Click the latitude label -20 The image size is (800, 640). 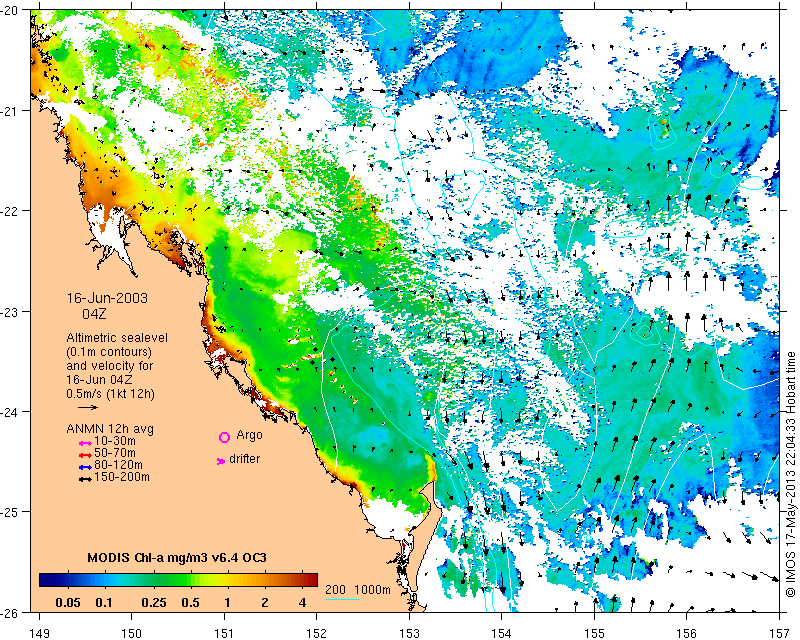[9, 11]
